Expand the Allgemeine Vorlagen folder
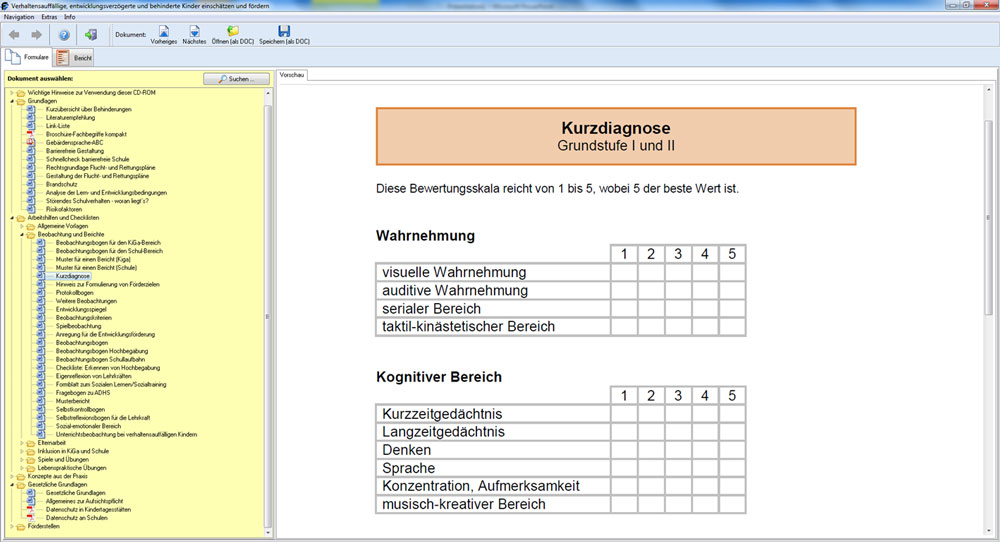Image resolution: width=1000 pixels, height=542 pixels. pos(22,226)
